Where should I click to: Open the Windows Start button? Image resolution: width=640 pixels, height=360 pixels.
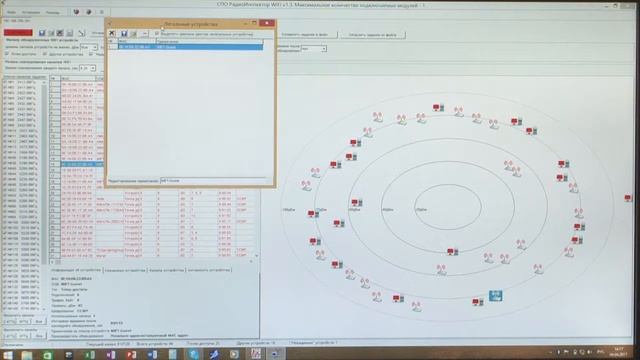(8, 355)
